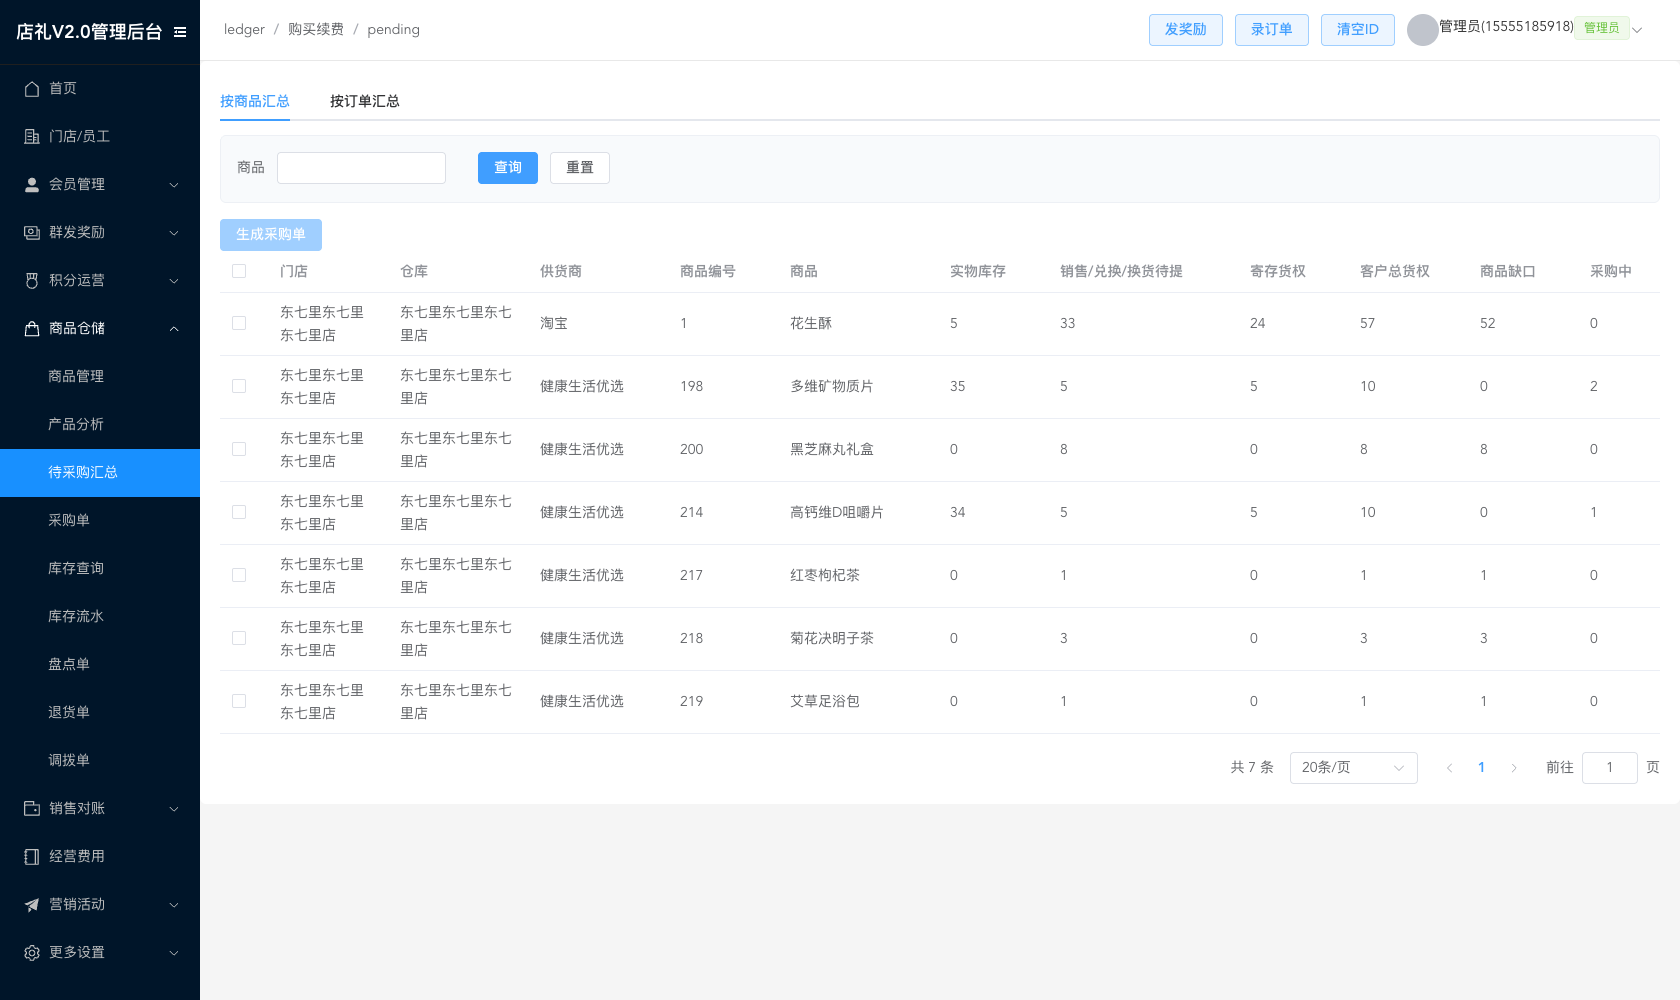Select the 积分运营 icon
1680x1000 pixels.
tap(32, 281)
